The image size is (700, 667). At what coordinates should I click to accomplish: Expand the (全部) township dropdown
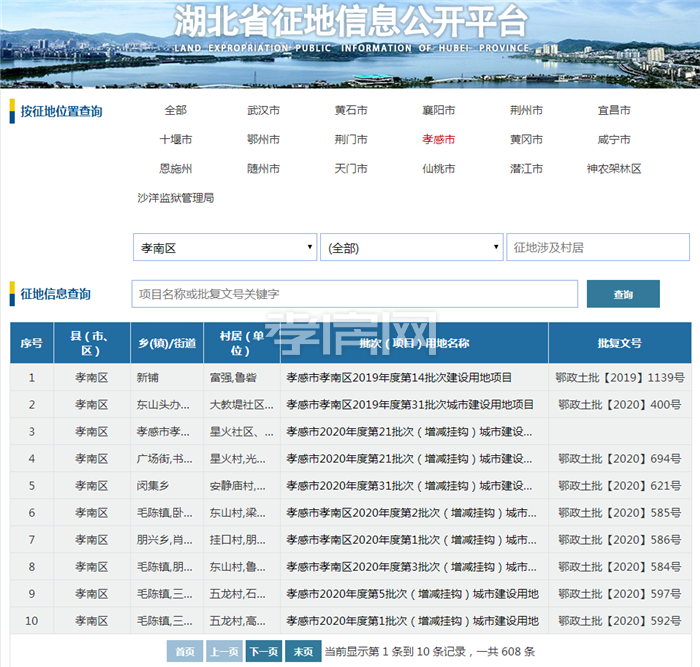(x=411, y=247)
